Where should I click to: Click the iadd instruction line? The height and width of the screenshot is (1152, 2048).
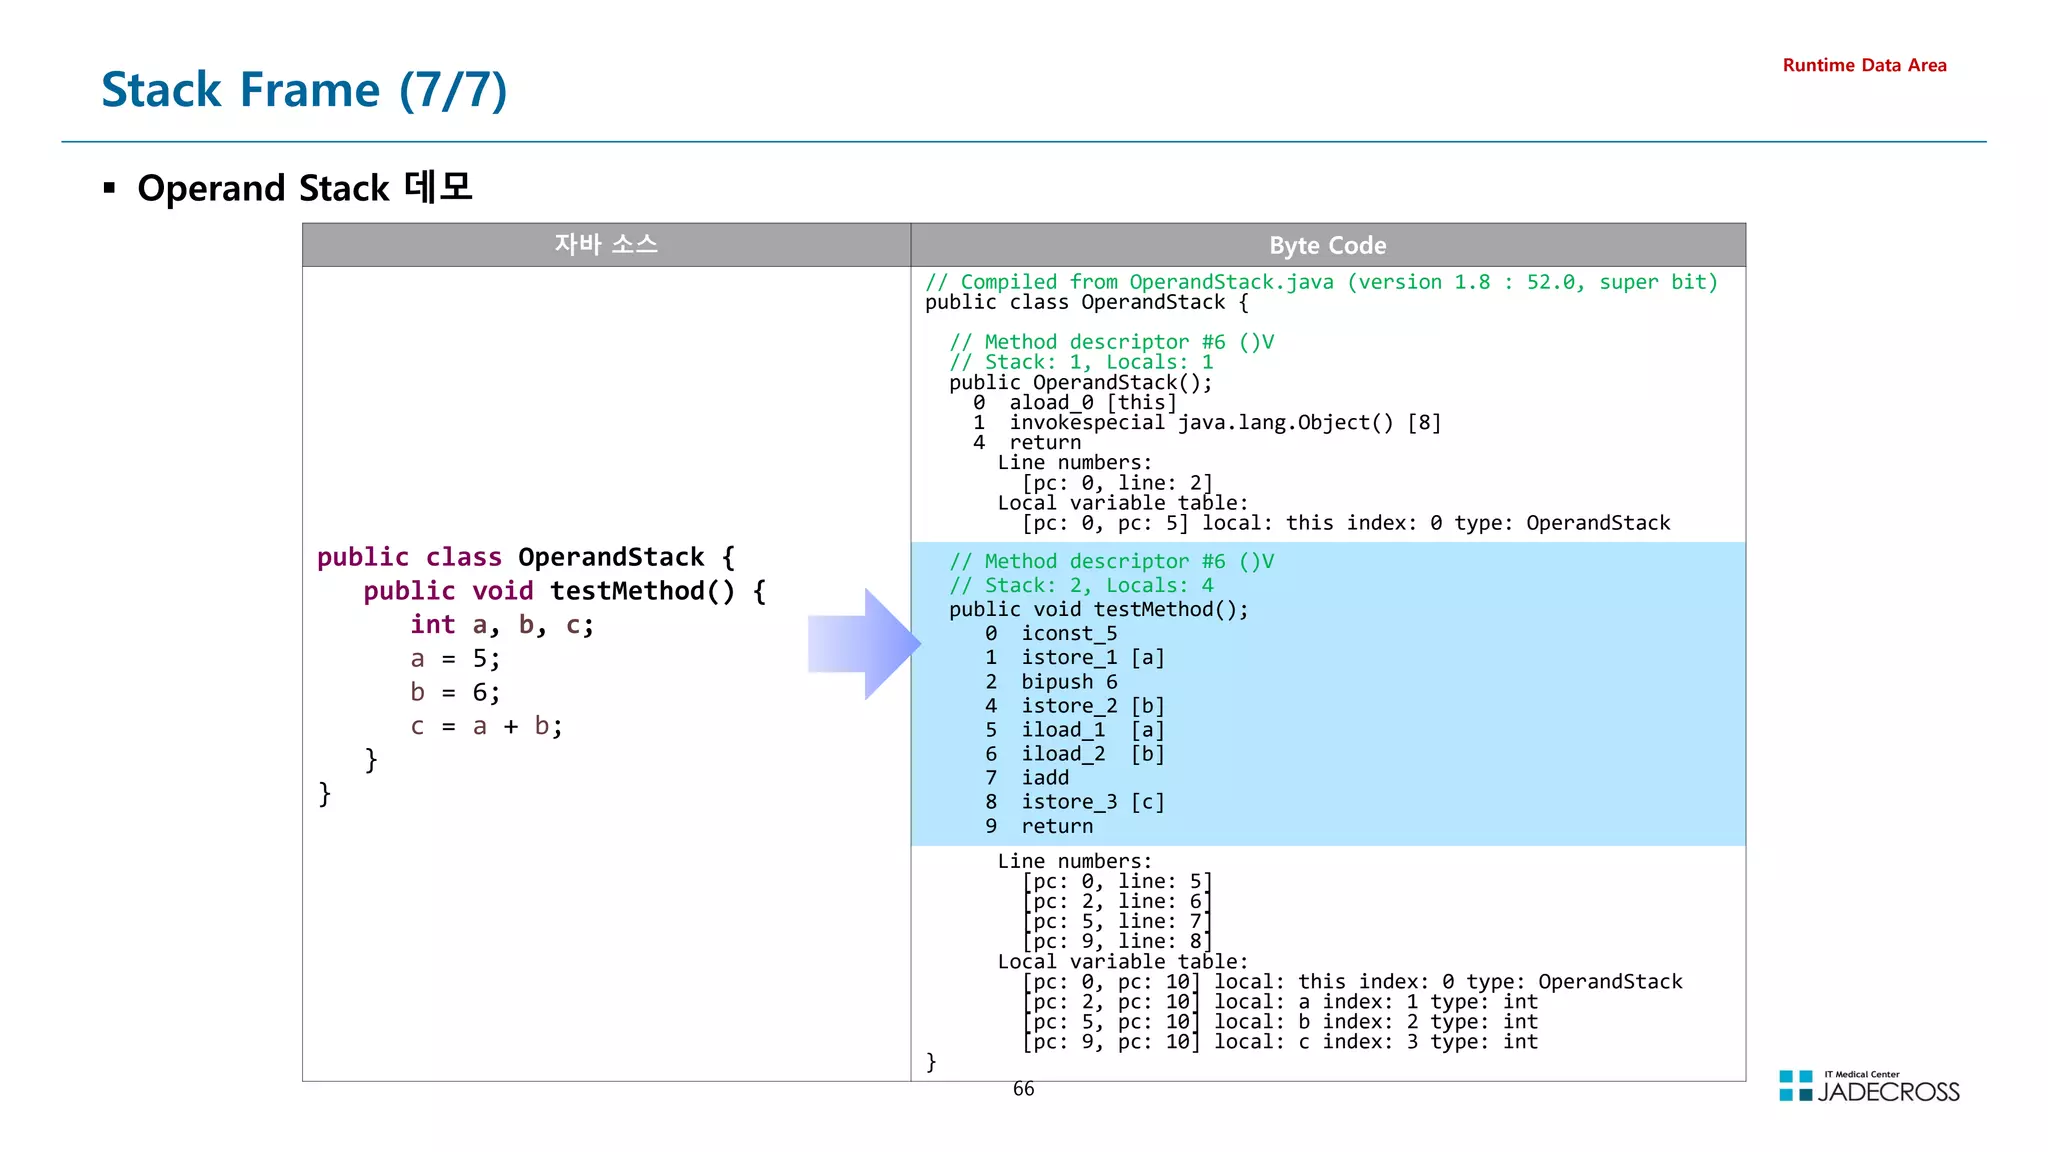(x=1044, y=777)
